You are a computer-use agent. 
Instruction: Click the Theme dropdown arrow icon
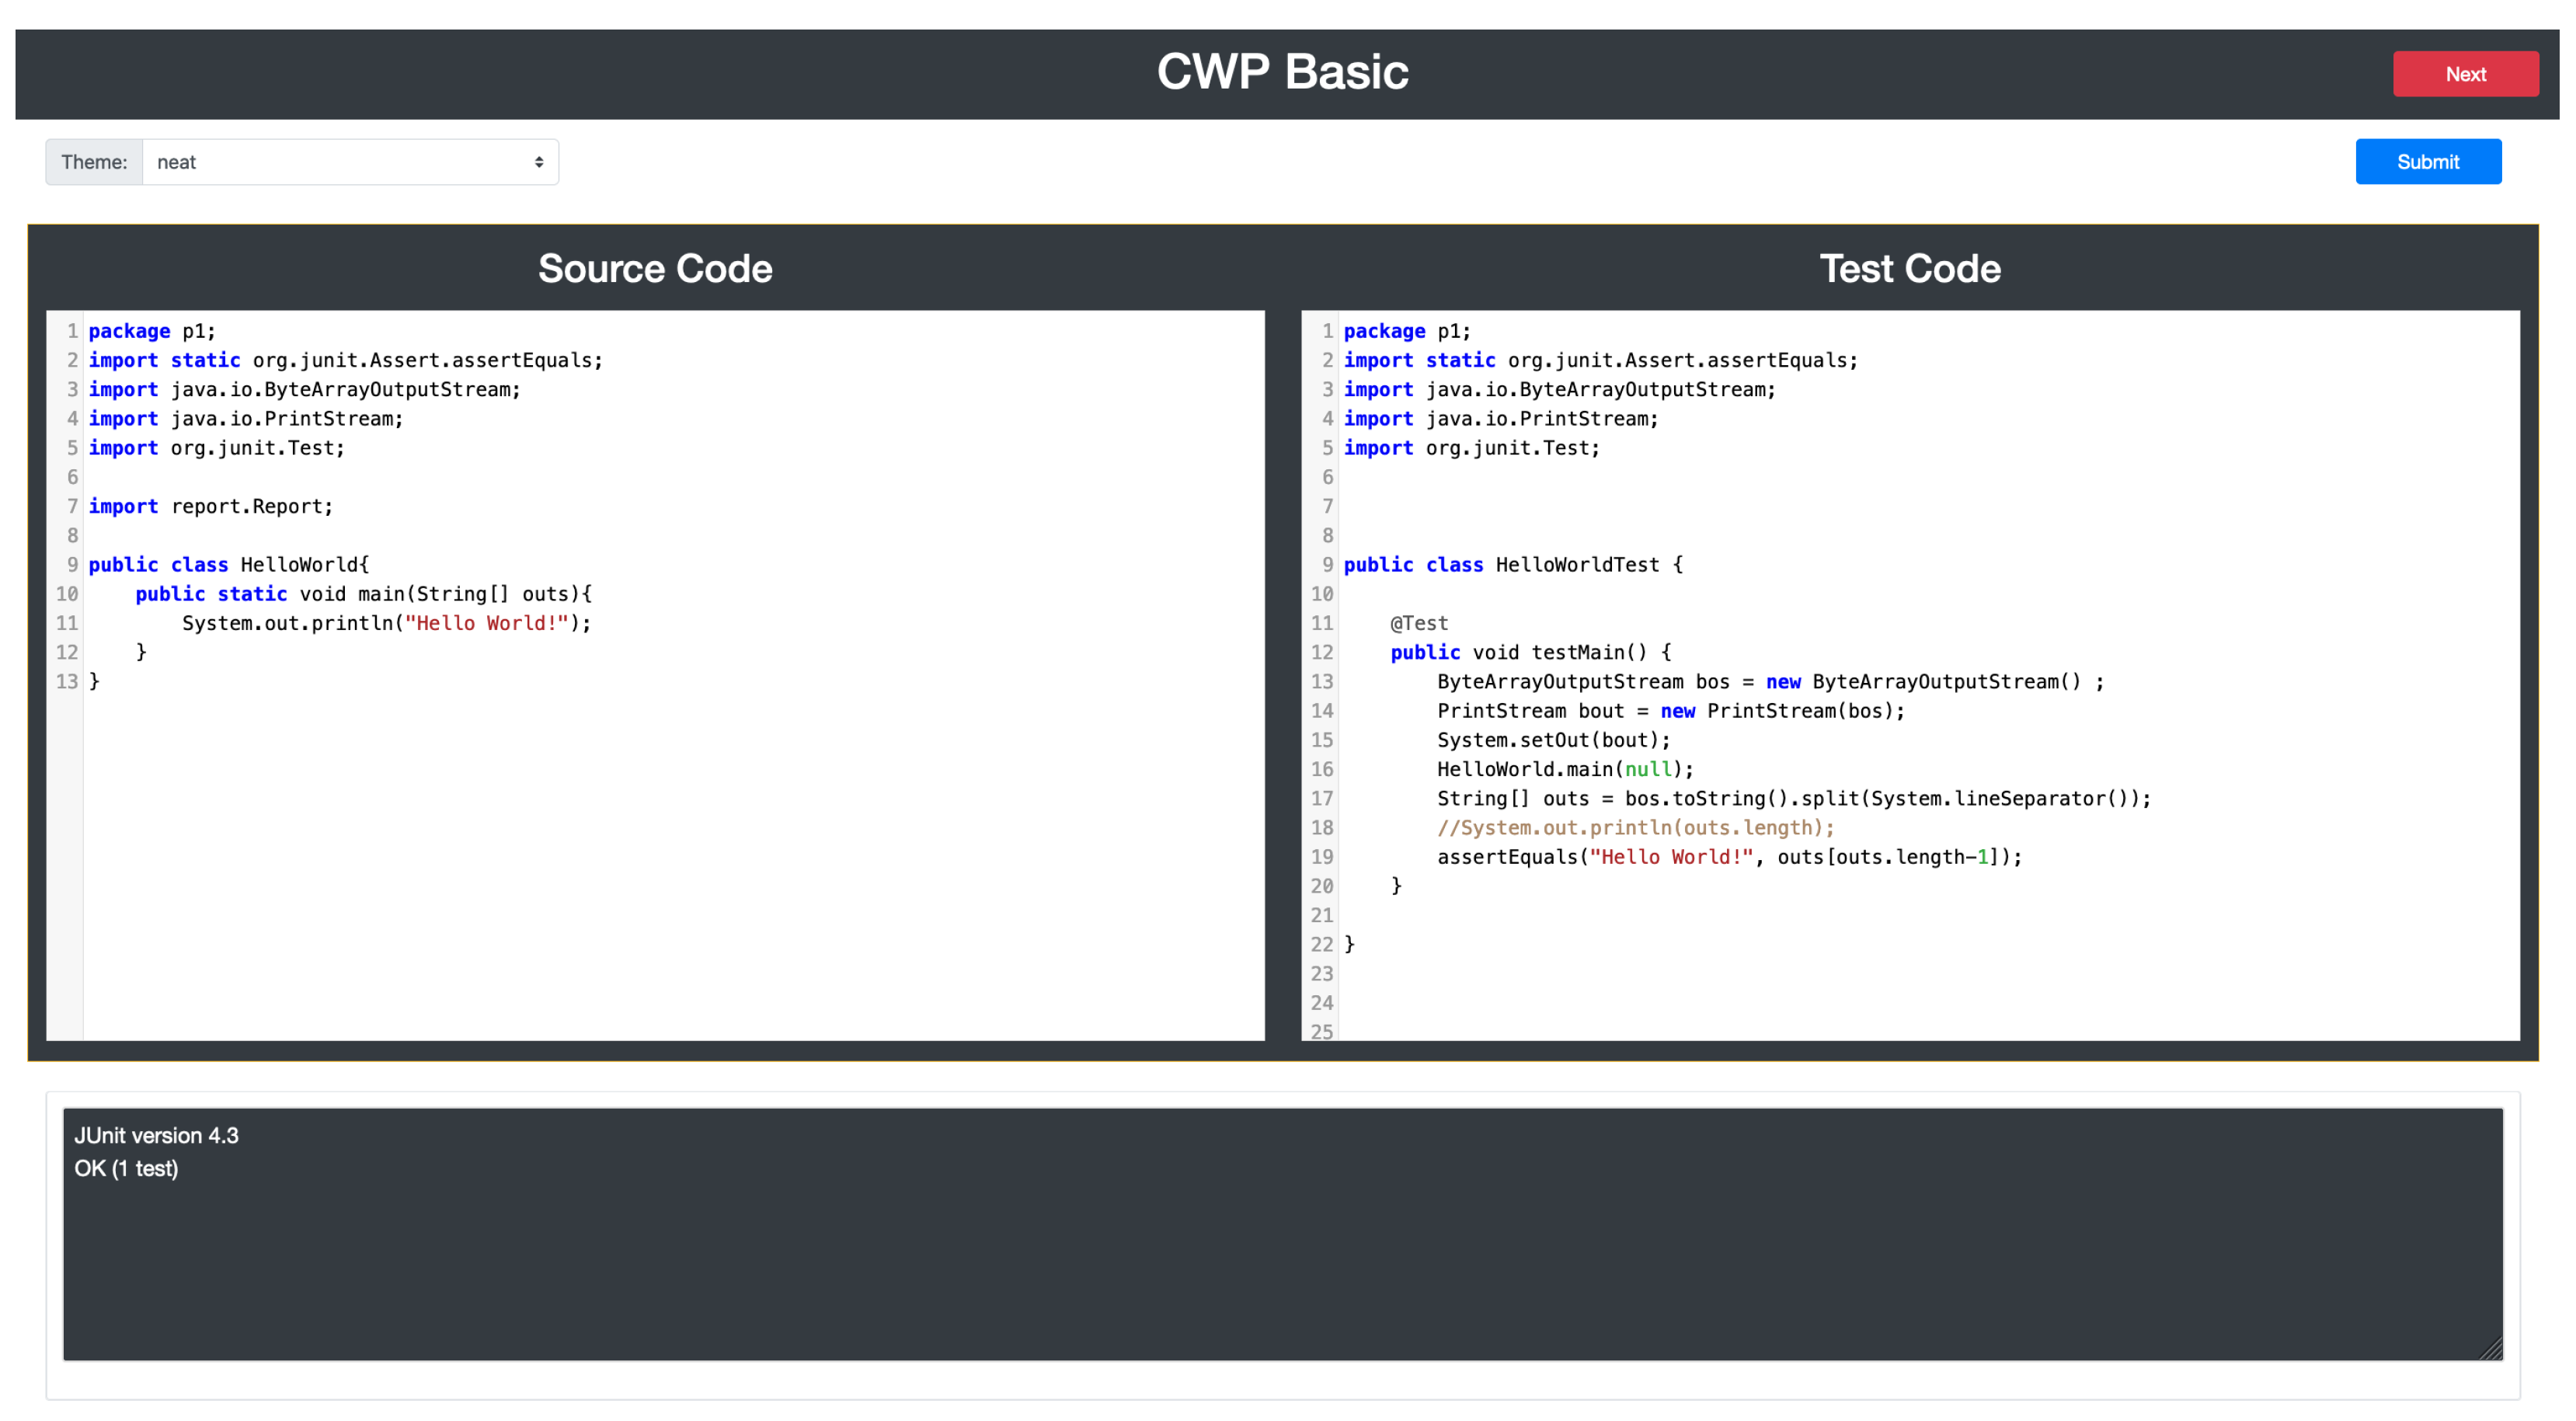(x=538, y=162)
